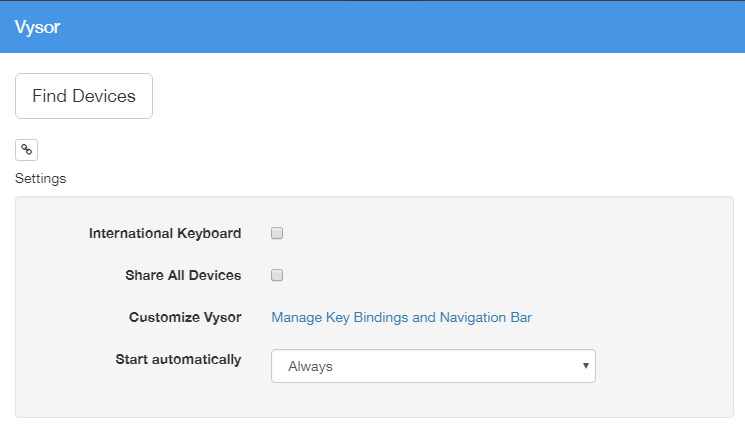Click the International Keyboard label
745x426 pixels.
click(x=165, y=233)
